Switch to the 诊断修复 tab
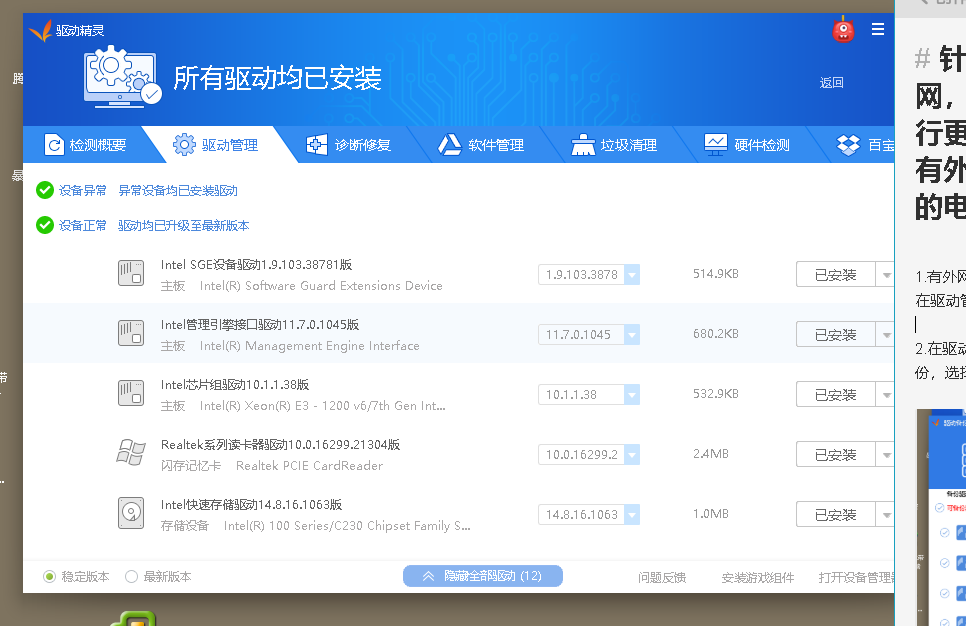Image resolution: width=966 pixels, height=626 pixels. click(351, 145)
